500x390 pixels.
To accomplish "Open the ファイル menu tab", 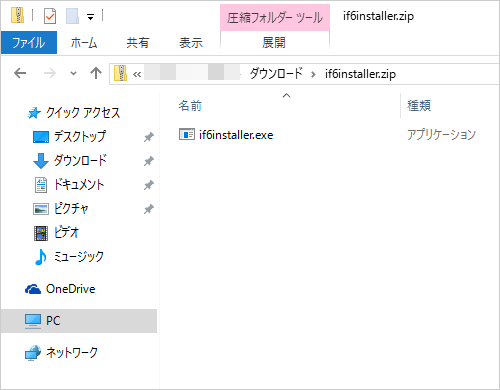I will (29, 42).
